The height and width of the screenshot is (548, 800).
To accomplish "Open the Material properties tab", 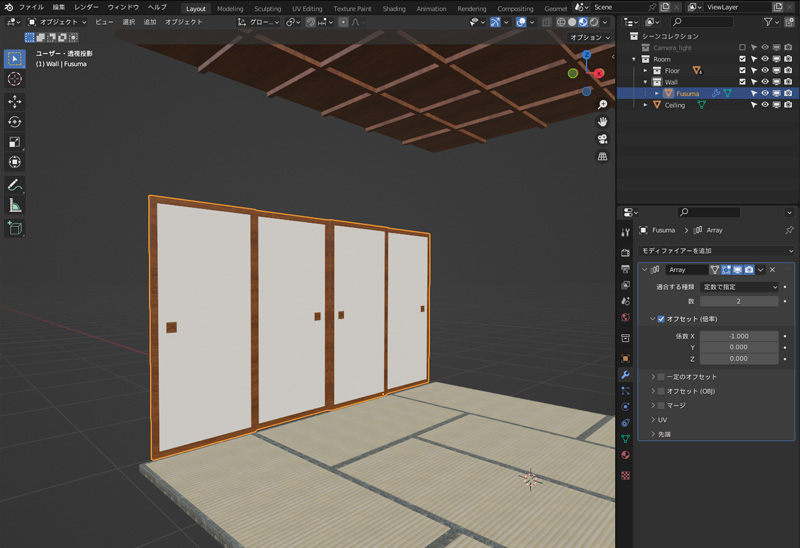I will pos(625,455).
